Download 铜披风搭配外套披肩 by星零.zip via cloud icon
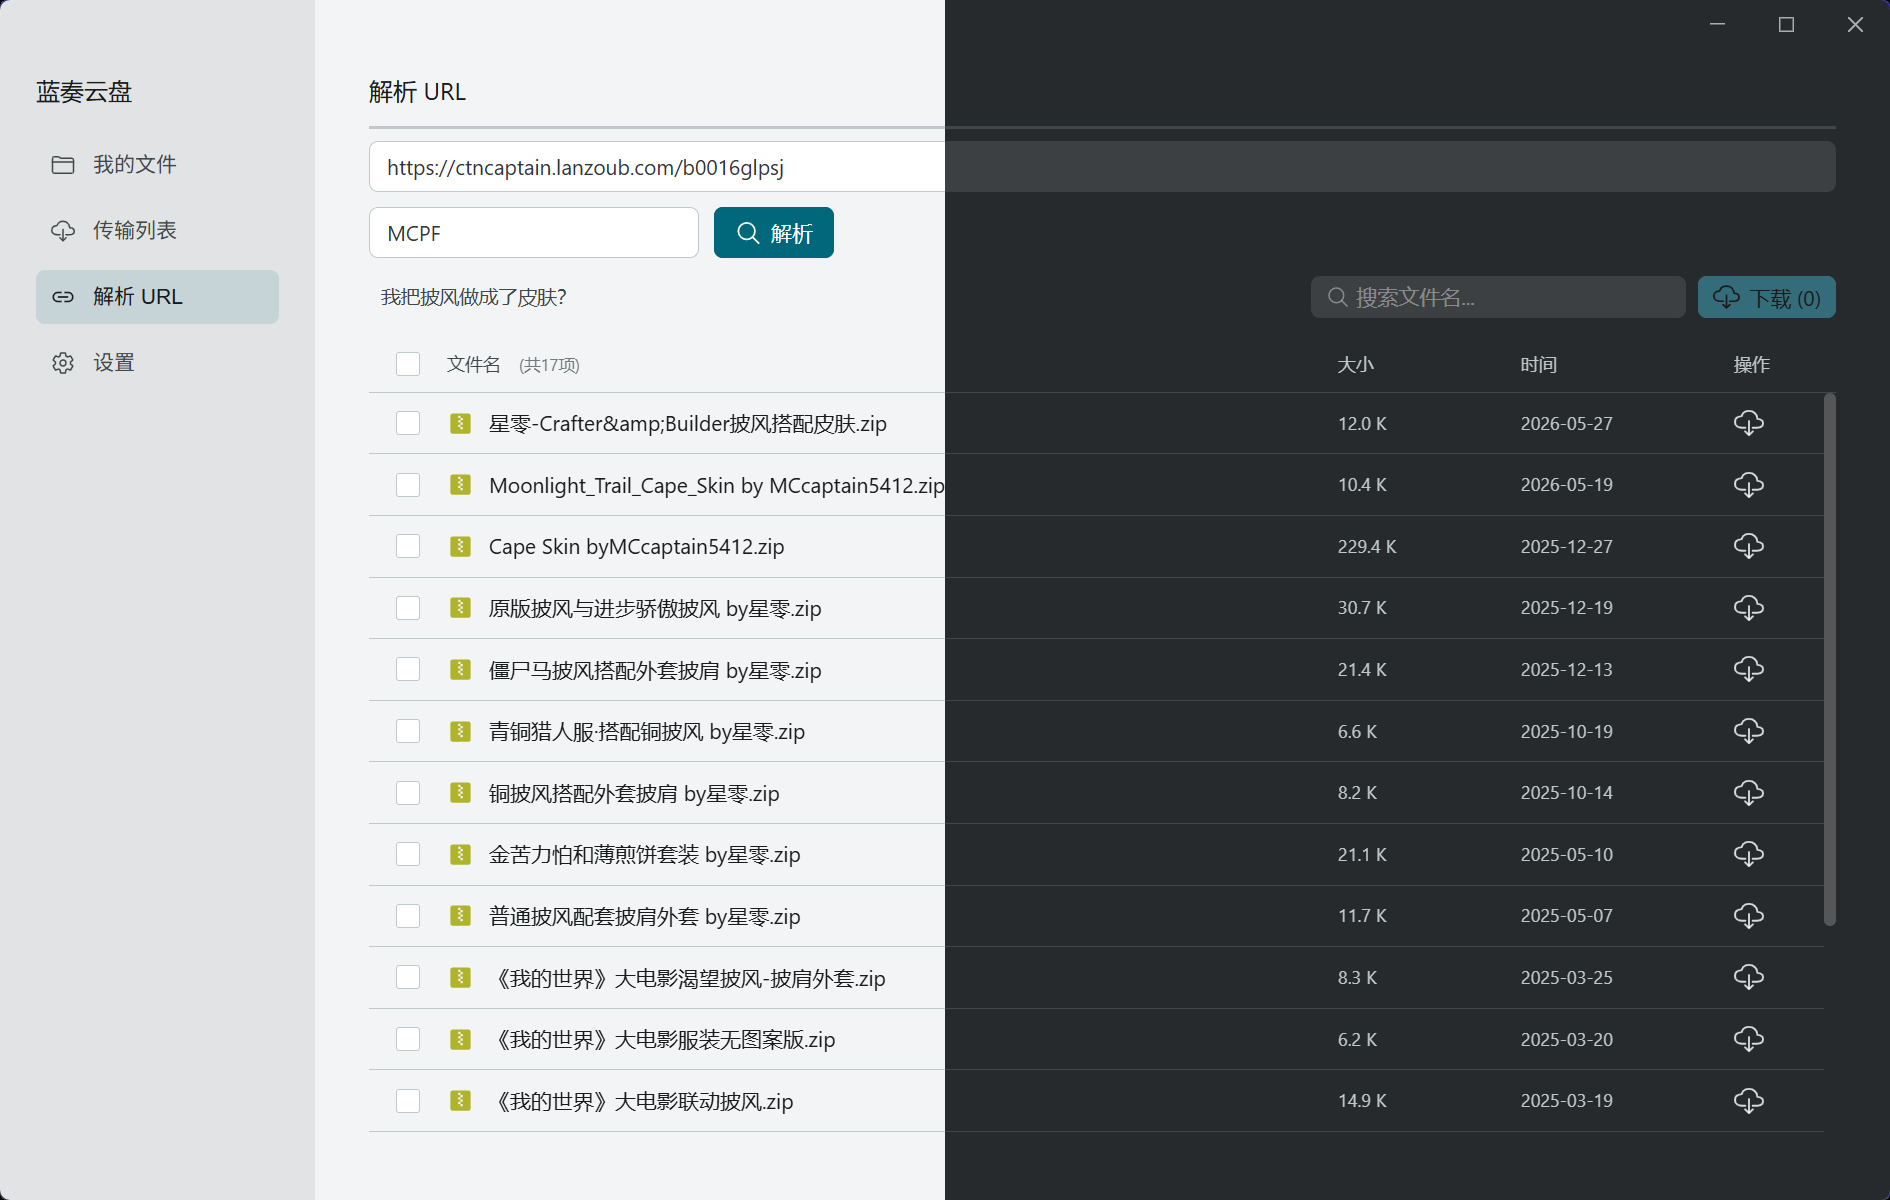 click(1748, 793)
